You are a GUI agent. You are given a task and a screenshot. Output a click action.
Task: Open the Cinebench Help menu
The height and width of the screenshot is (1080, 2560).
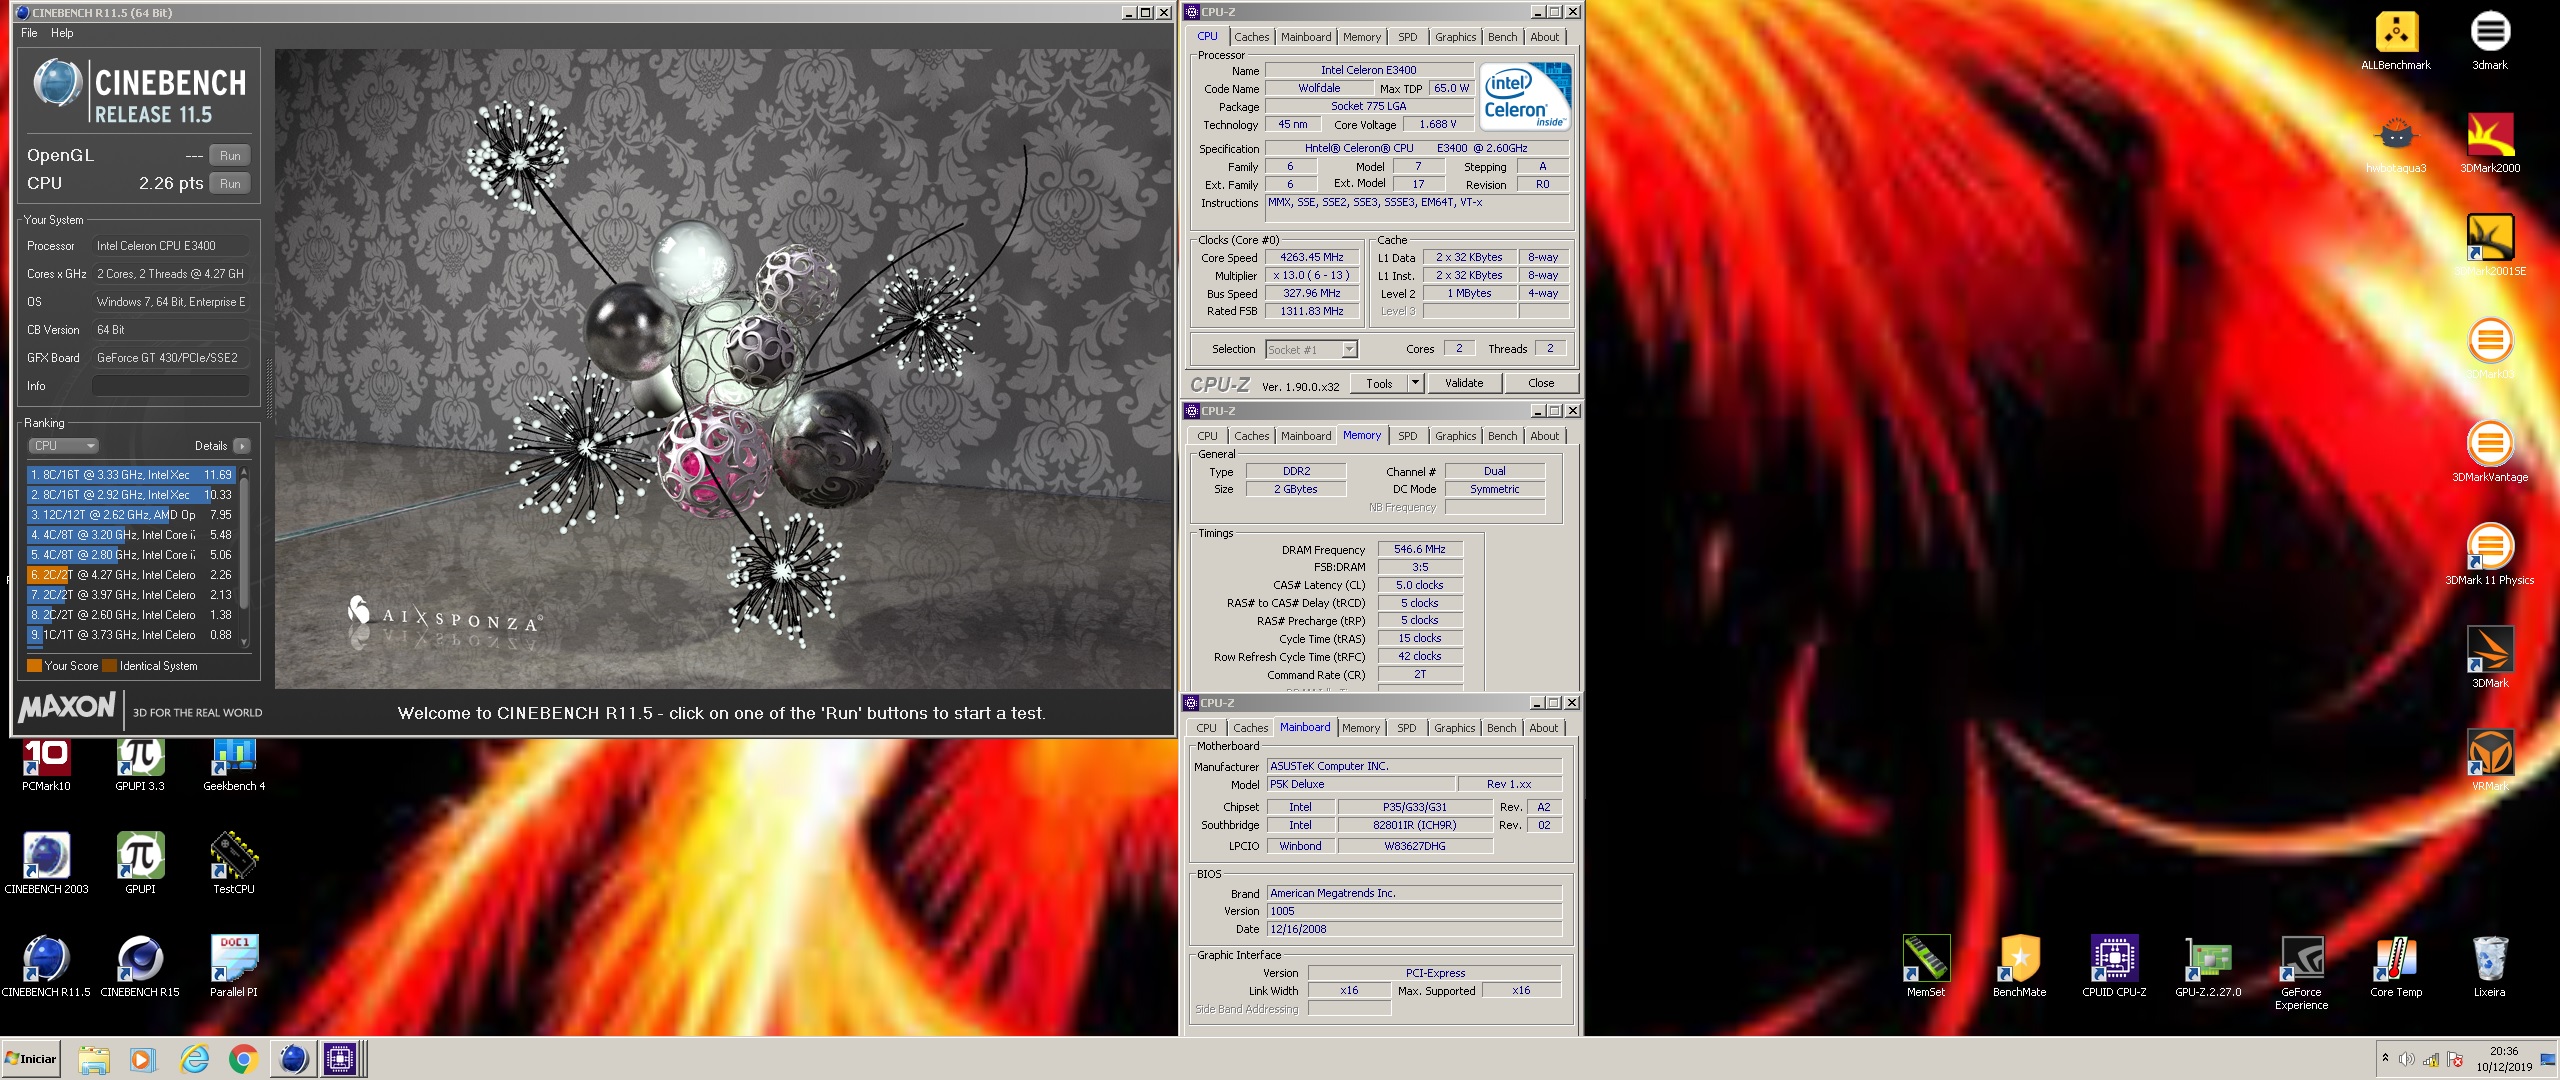[x=62, y=33]
